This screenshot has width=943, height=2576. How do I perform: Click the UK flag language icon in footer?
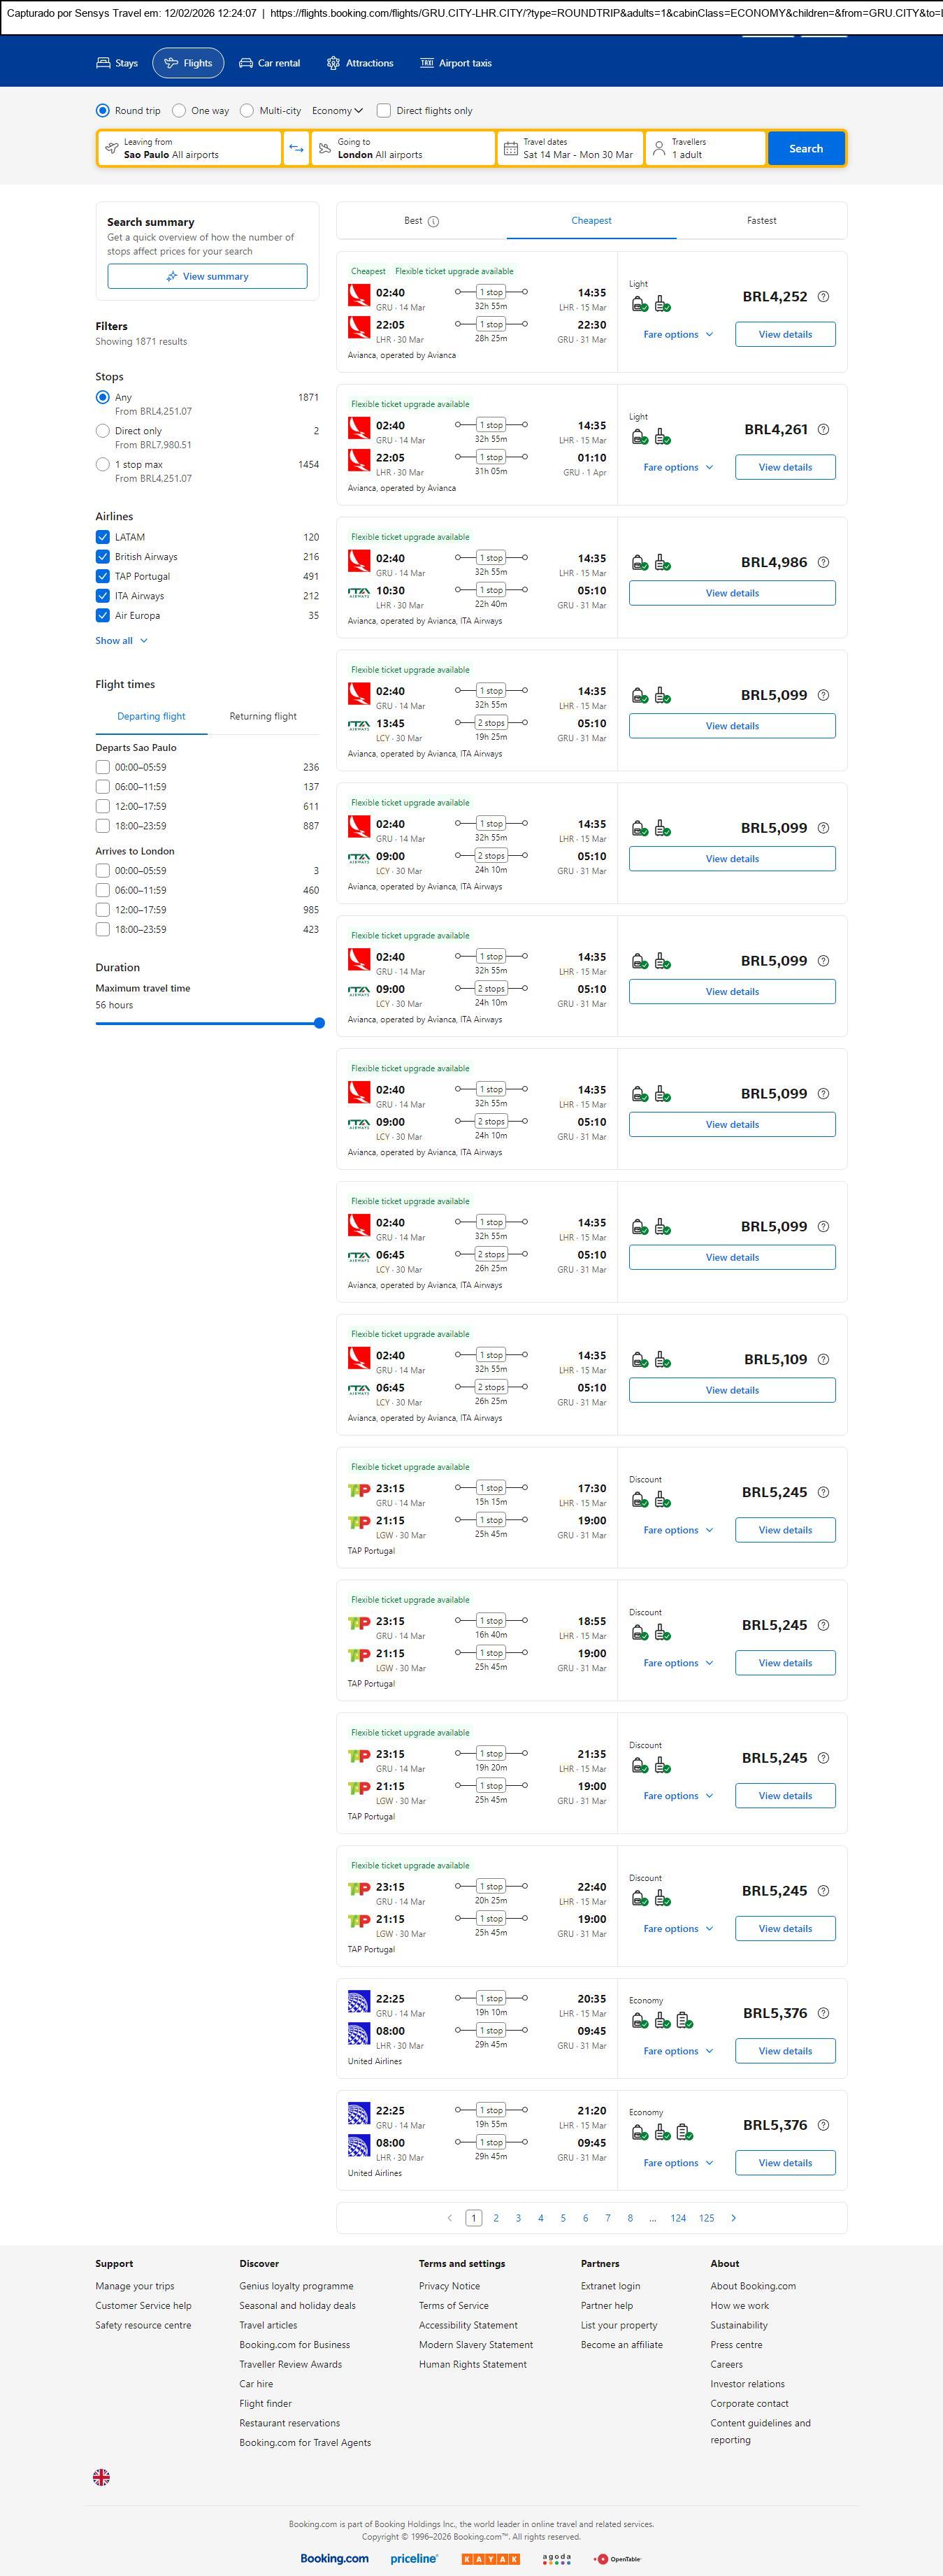click(x=101, y=2477)
